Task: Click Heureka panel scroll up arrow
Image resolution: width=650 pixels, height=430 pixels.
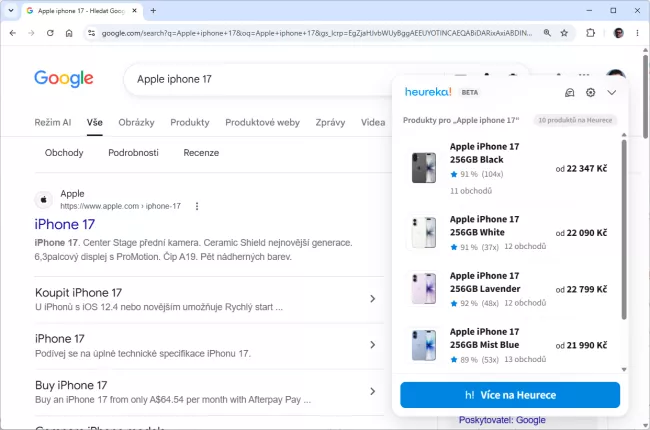Action: point(624,135)
